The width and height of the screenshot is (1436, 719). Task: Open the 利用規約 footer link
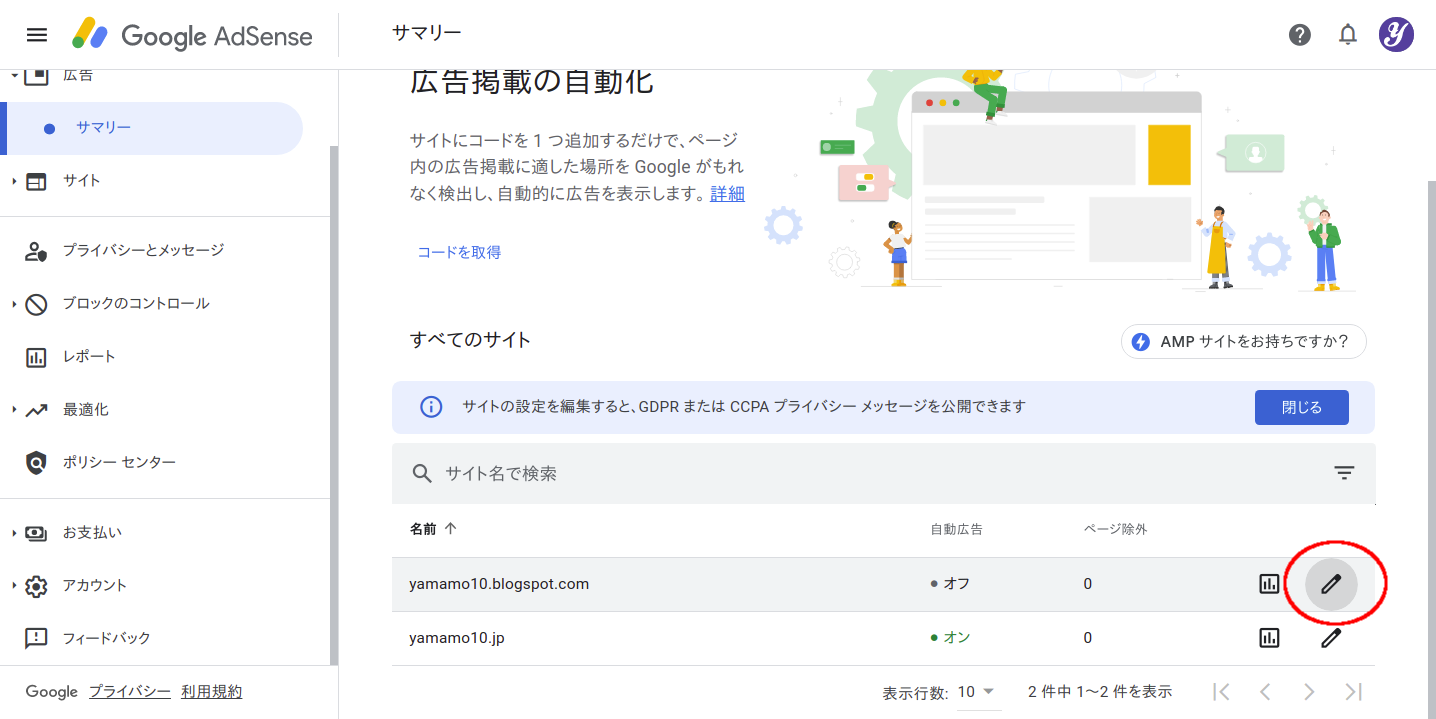[211, 692]
